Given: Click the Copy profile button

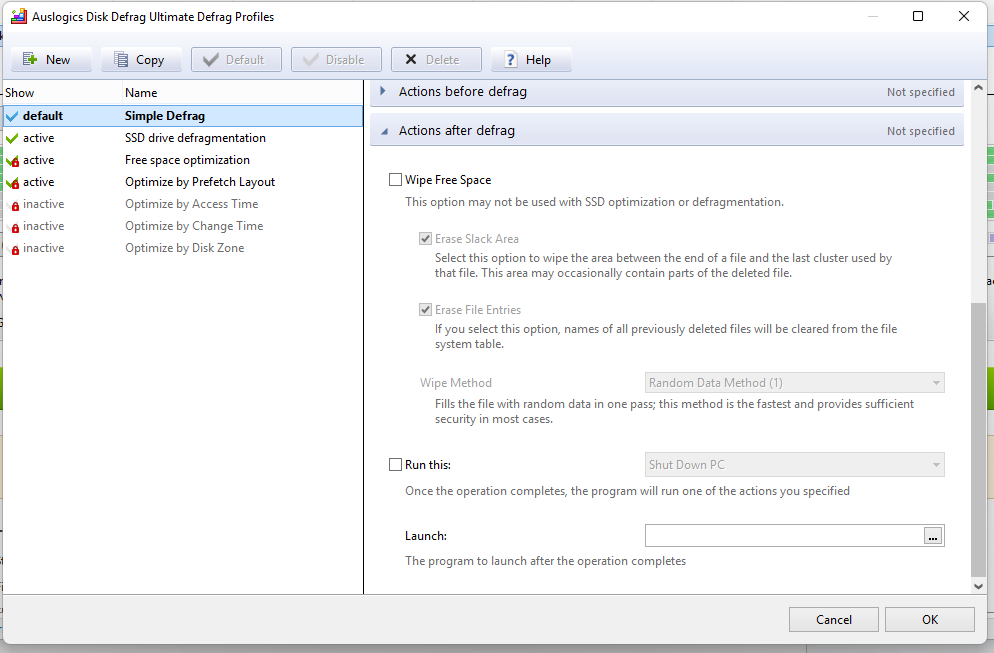Looking at the screenshot, I should (141, 60).
